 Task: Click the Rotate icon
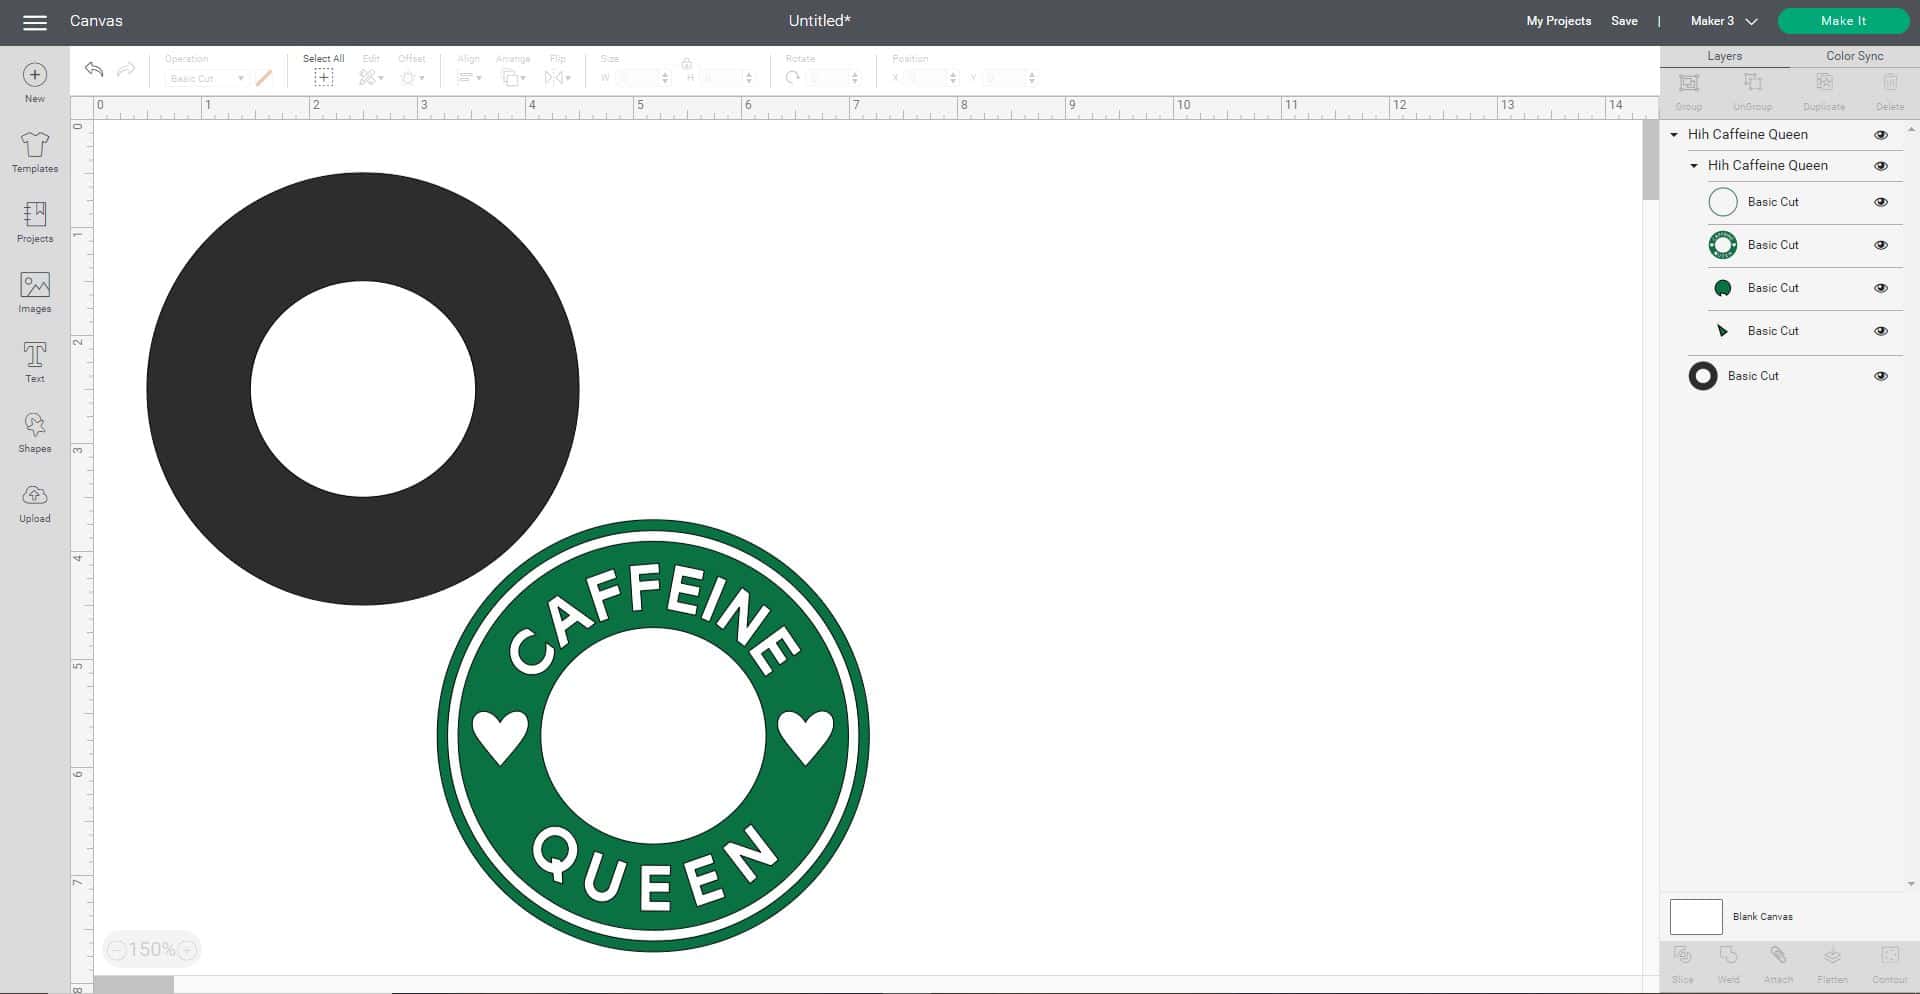[x=793, y=77]
